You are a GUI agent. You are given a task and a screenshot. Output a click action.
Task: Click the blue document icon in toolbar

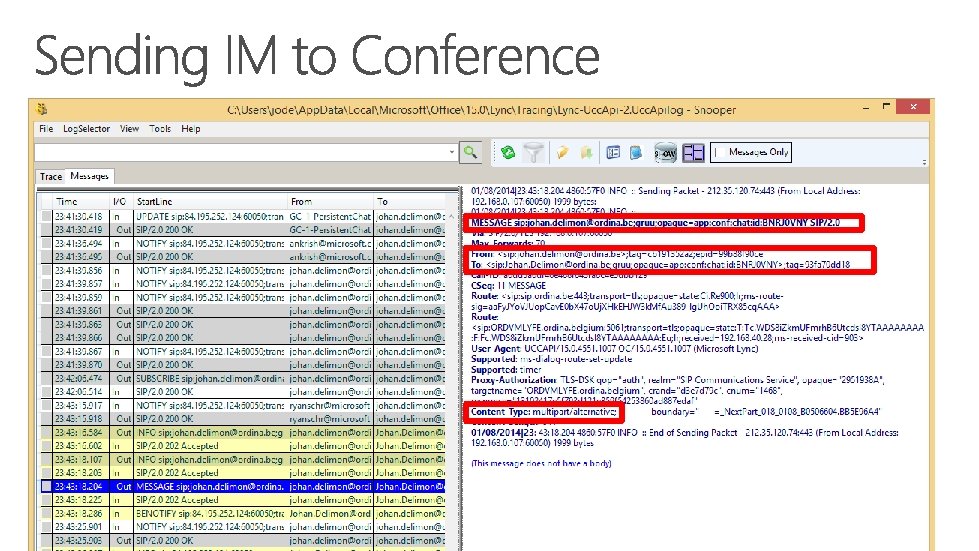[636, 152]
